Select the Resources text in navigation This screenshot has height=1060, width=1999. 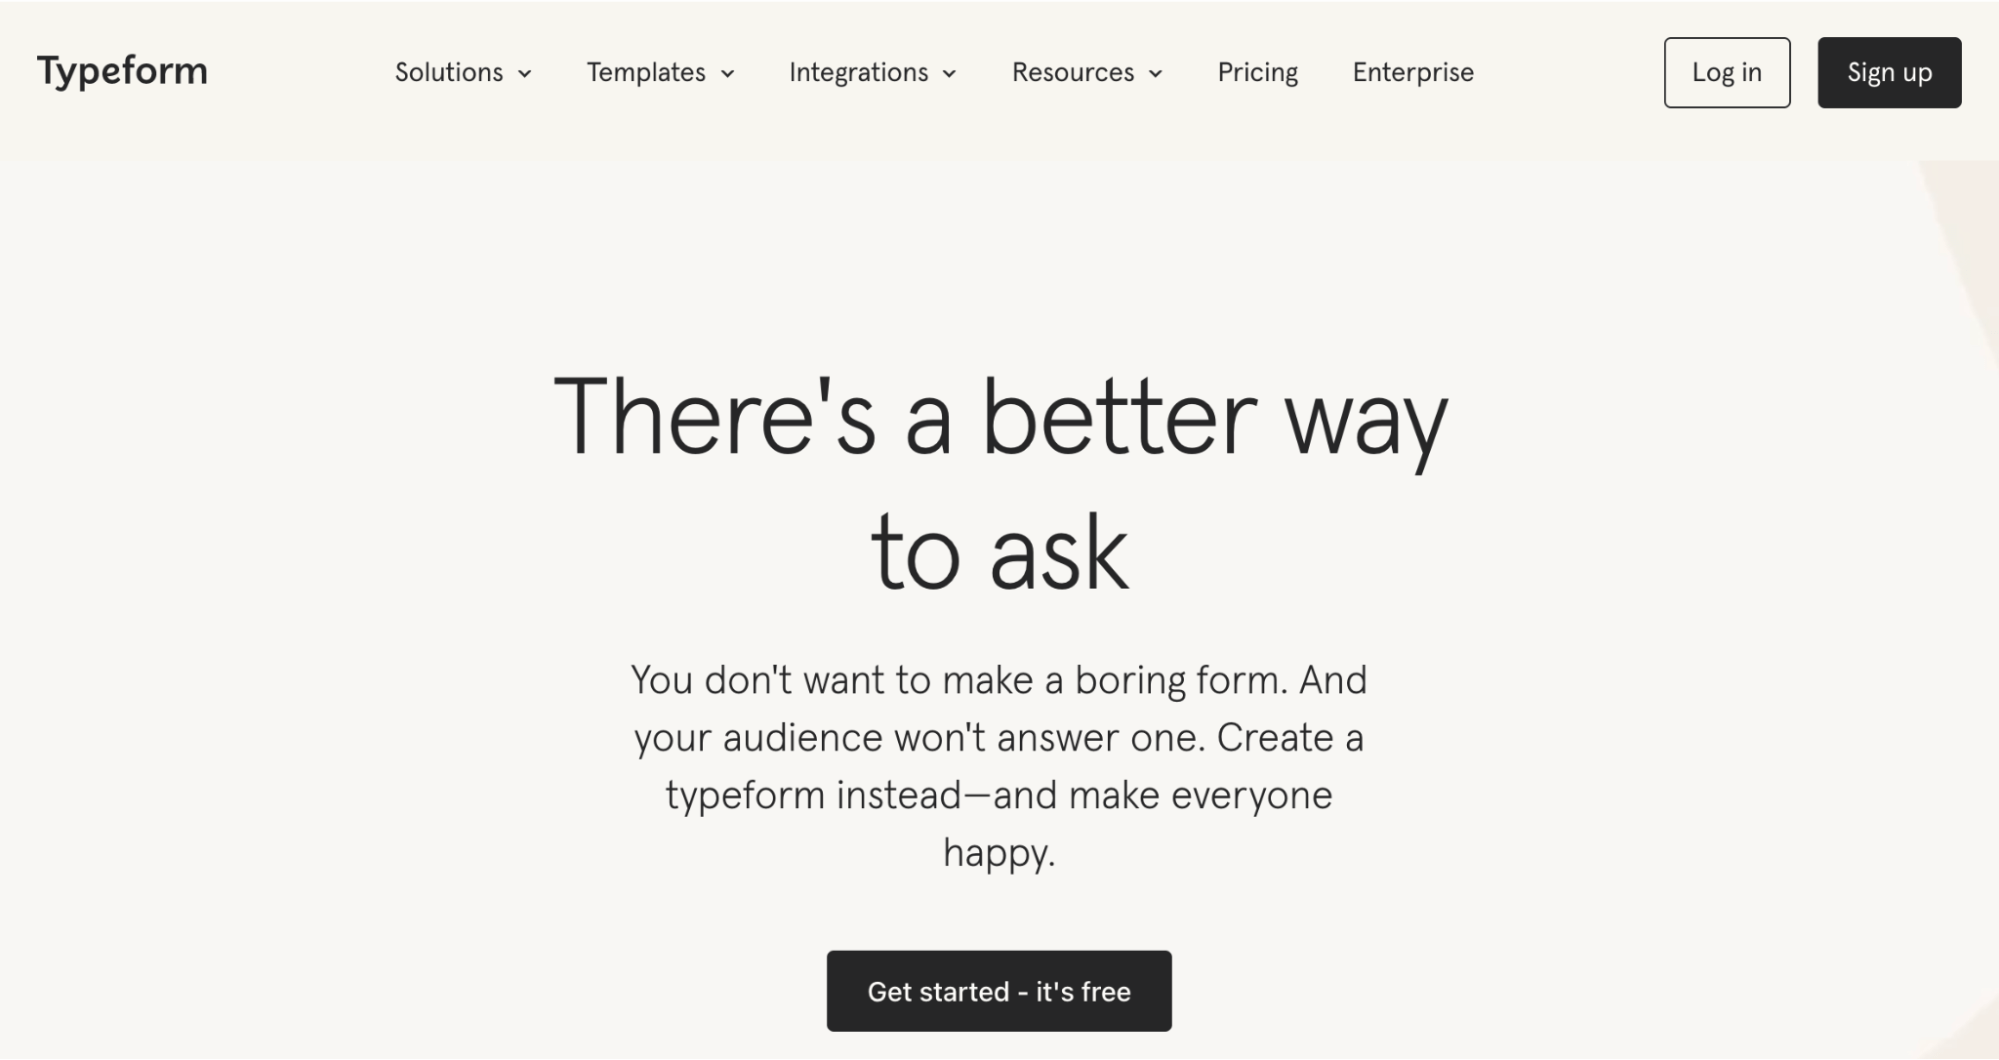tap(1072, 72)
